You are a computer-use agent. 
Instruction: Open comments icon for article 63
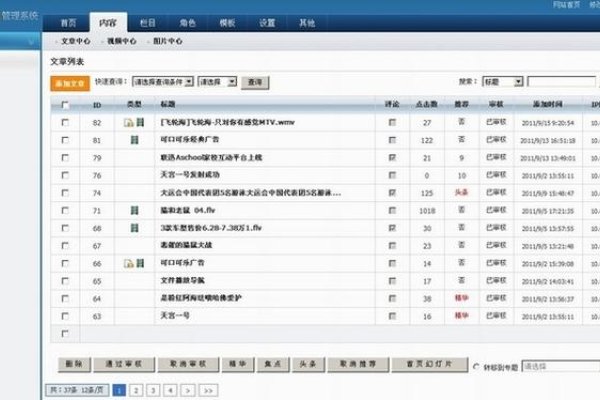392,316
